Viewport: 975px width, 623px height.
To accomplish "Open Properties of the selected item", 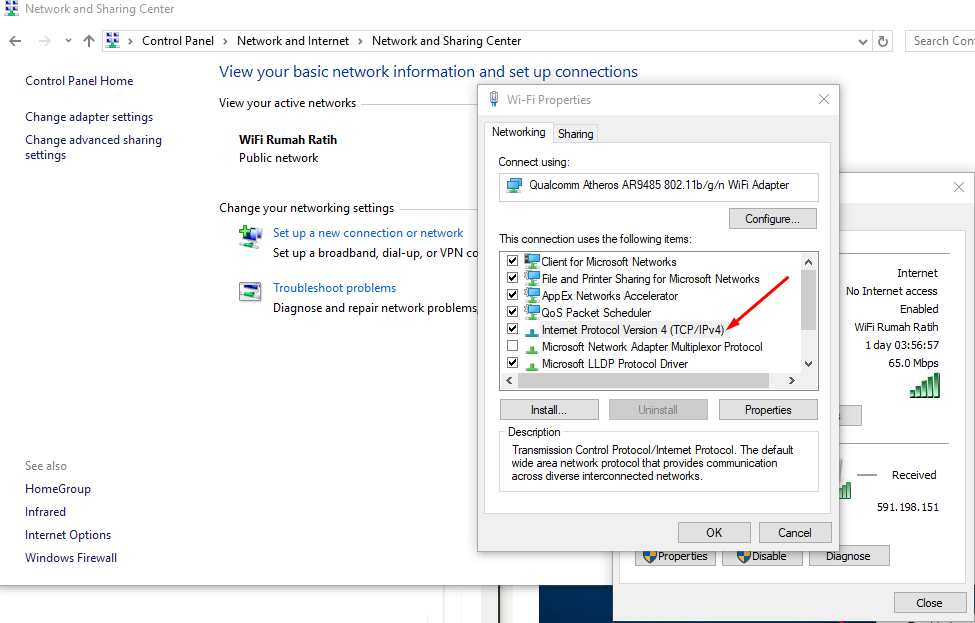I will (768, 410).
